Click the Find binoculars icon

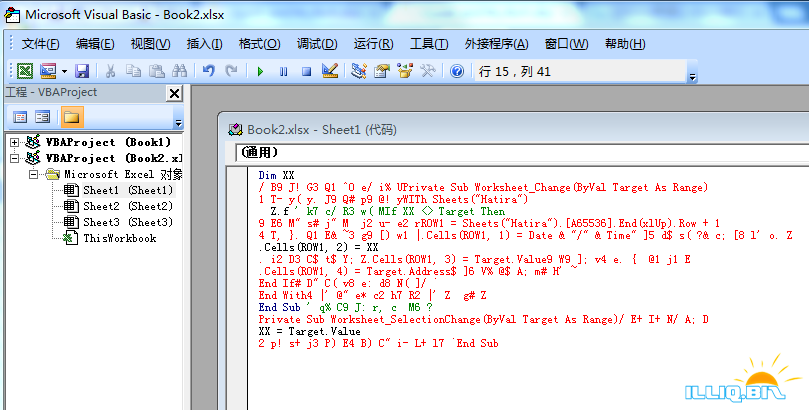(x=180, y=71)
